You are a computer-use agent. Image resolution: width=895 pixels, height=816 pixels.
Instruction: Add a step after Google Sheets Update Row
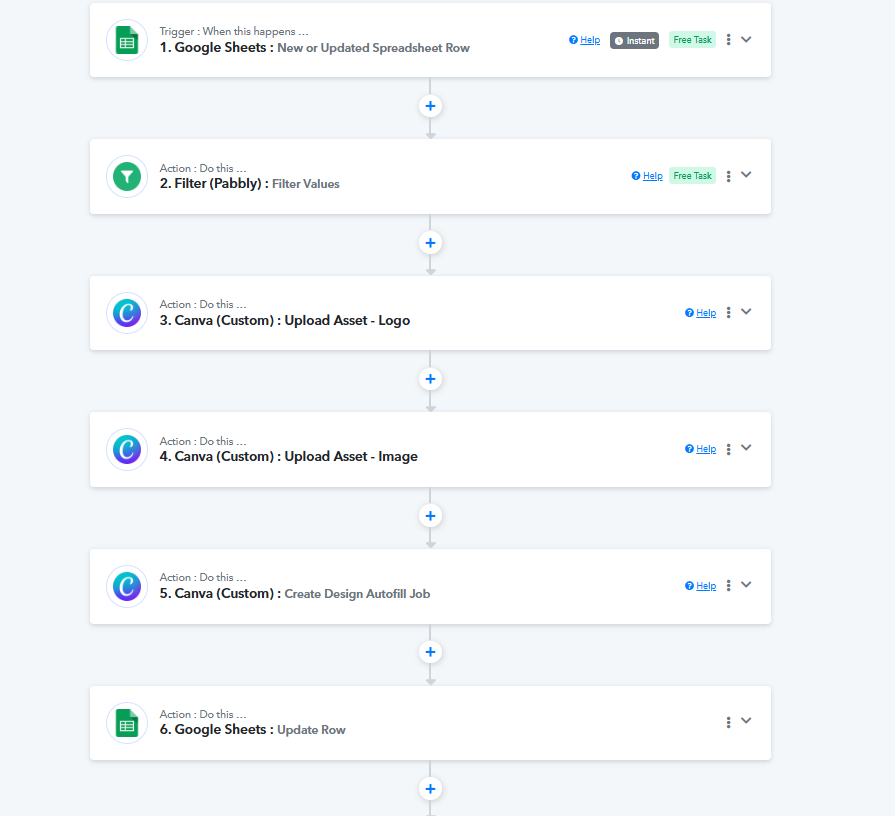[430, 789]
